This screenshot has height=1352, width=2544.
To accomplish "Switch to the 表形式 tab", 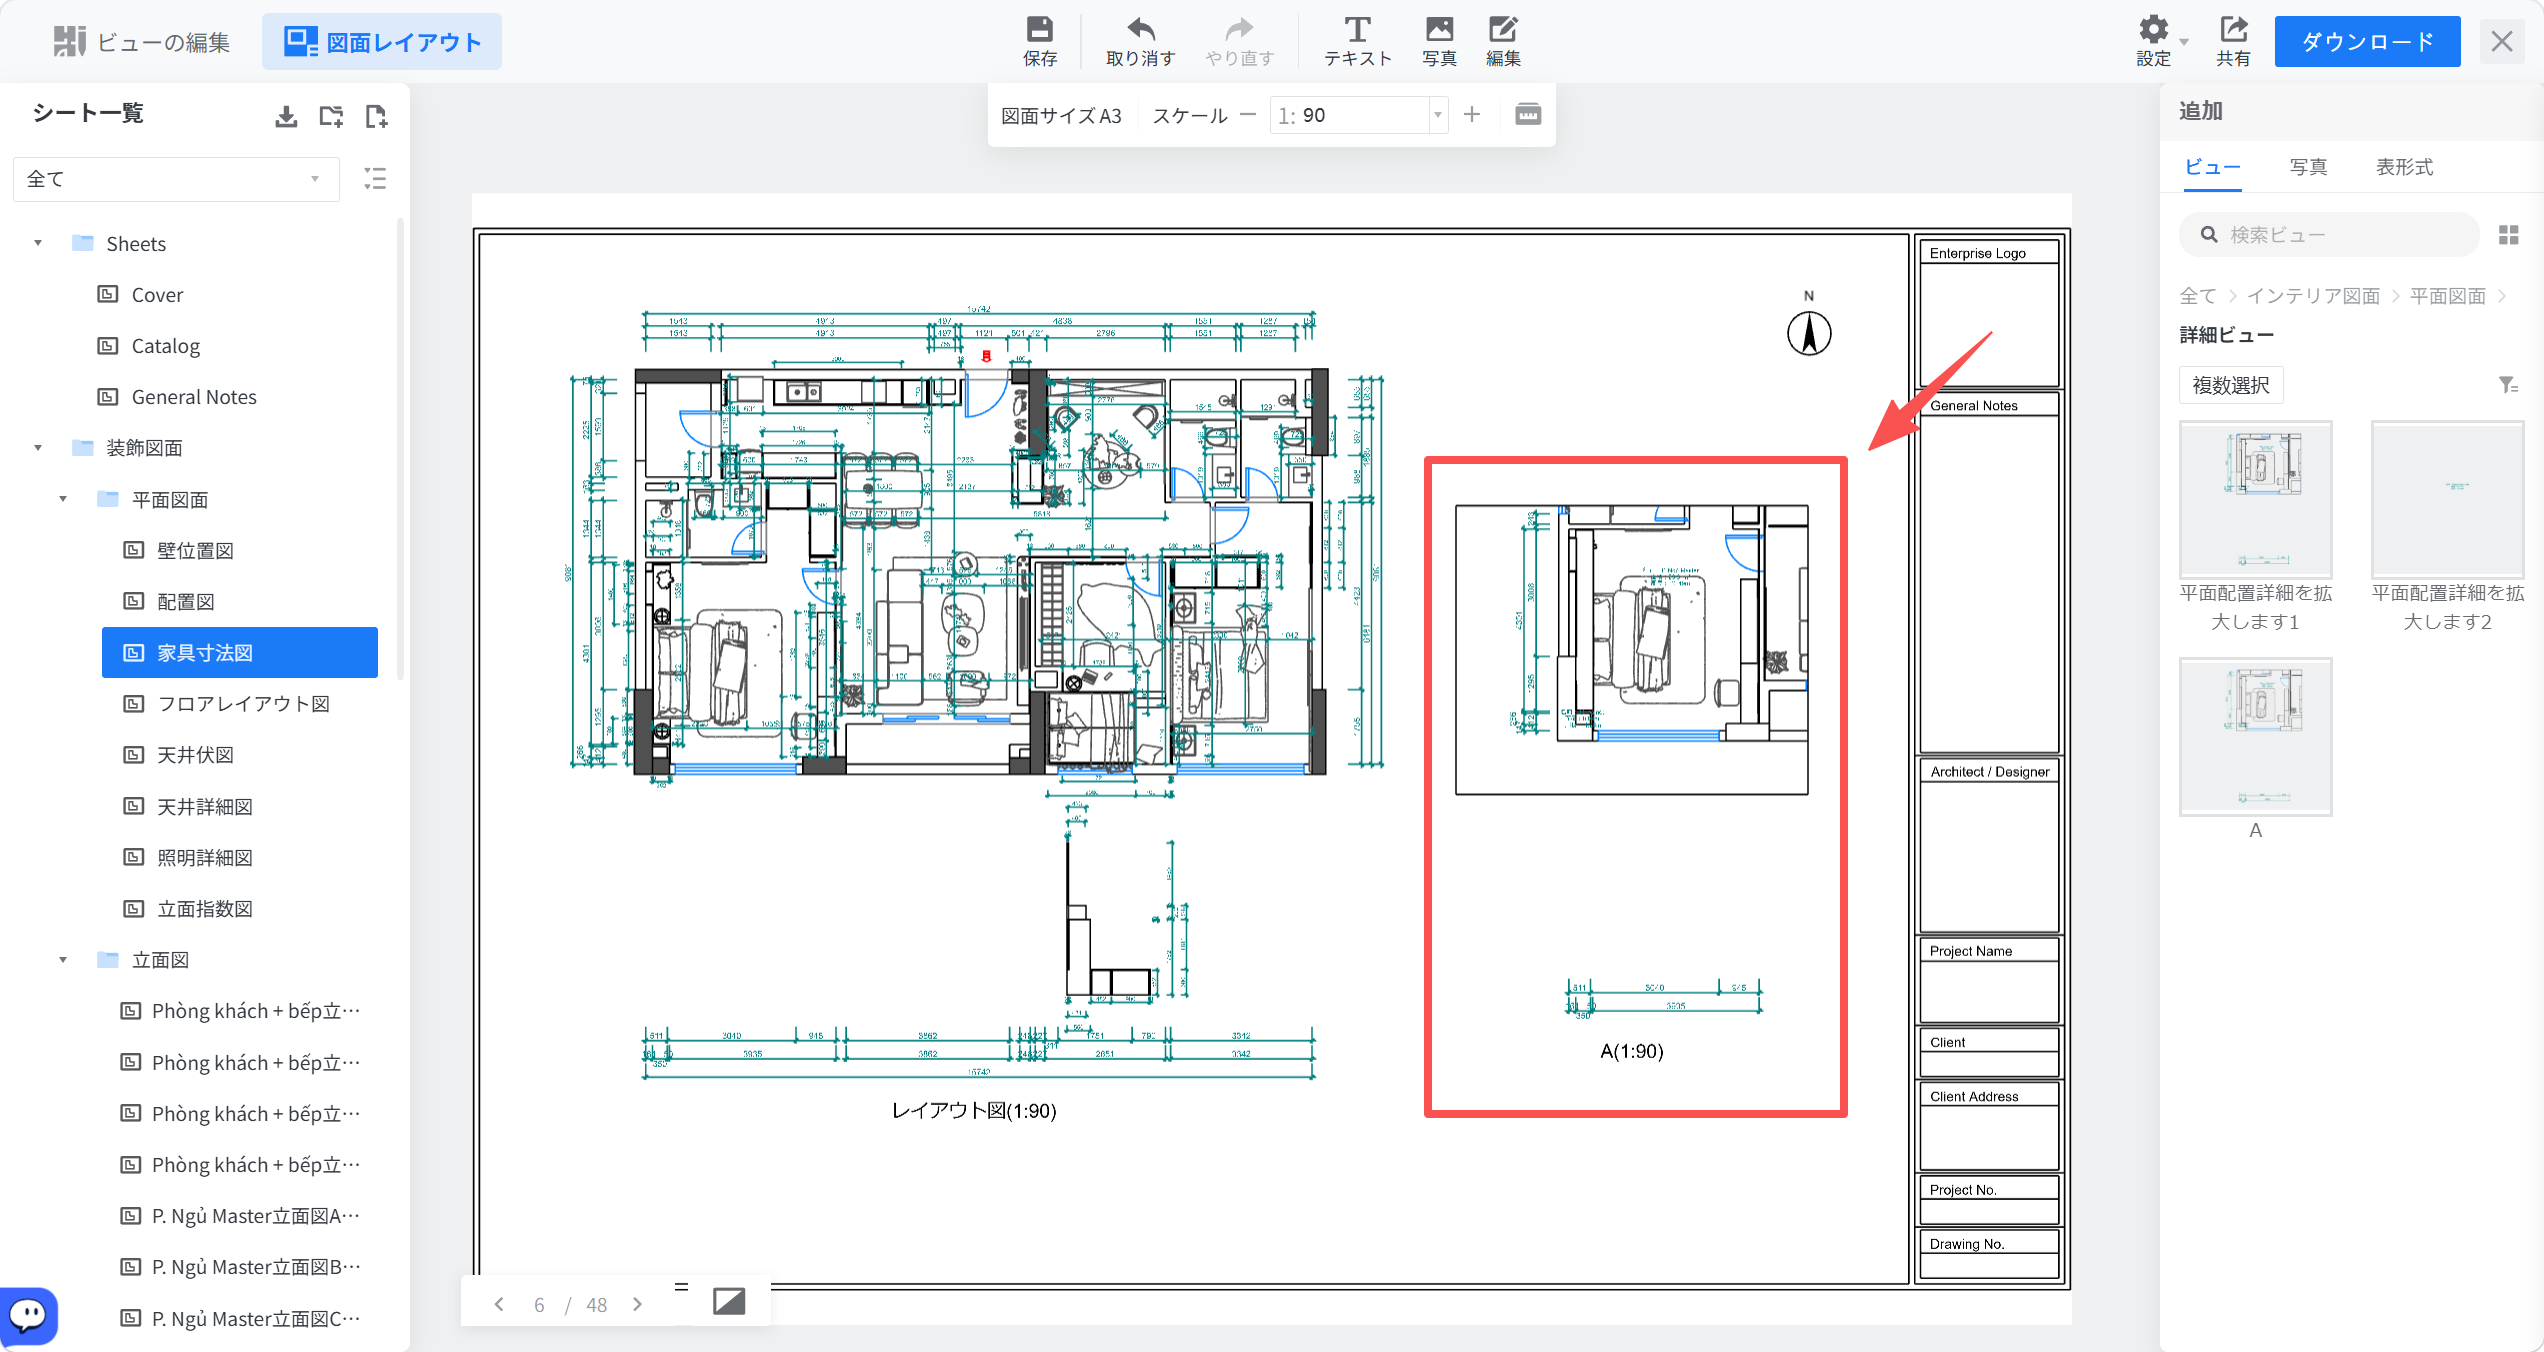I will click(x=2404, y=167).
